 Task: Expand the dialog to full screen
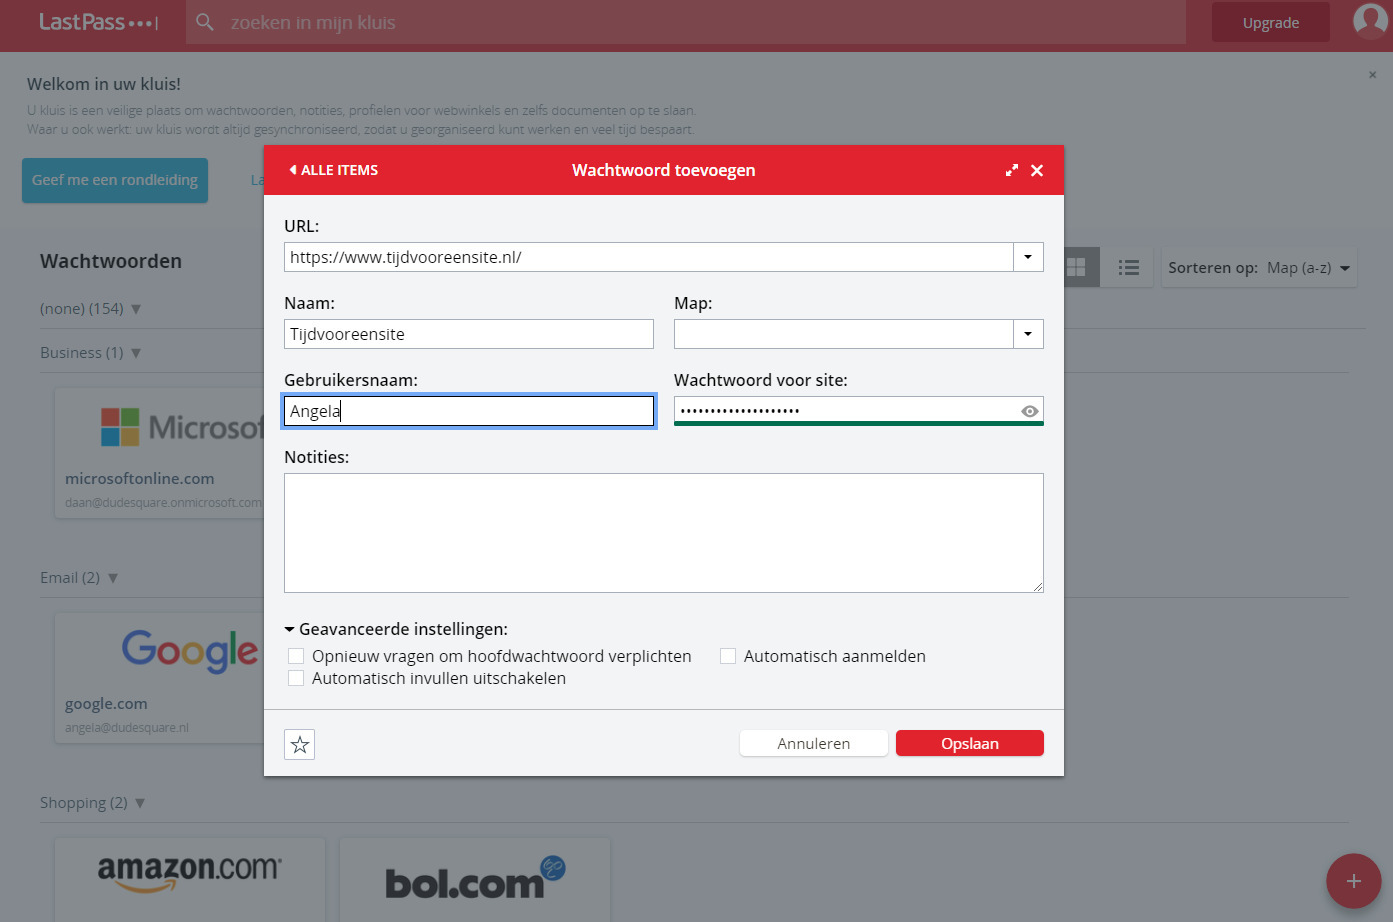click(1012, 170)
